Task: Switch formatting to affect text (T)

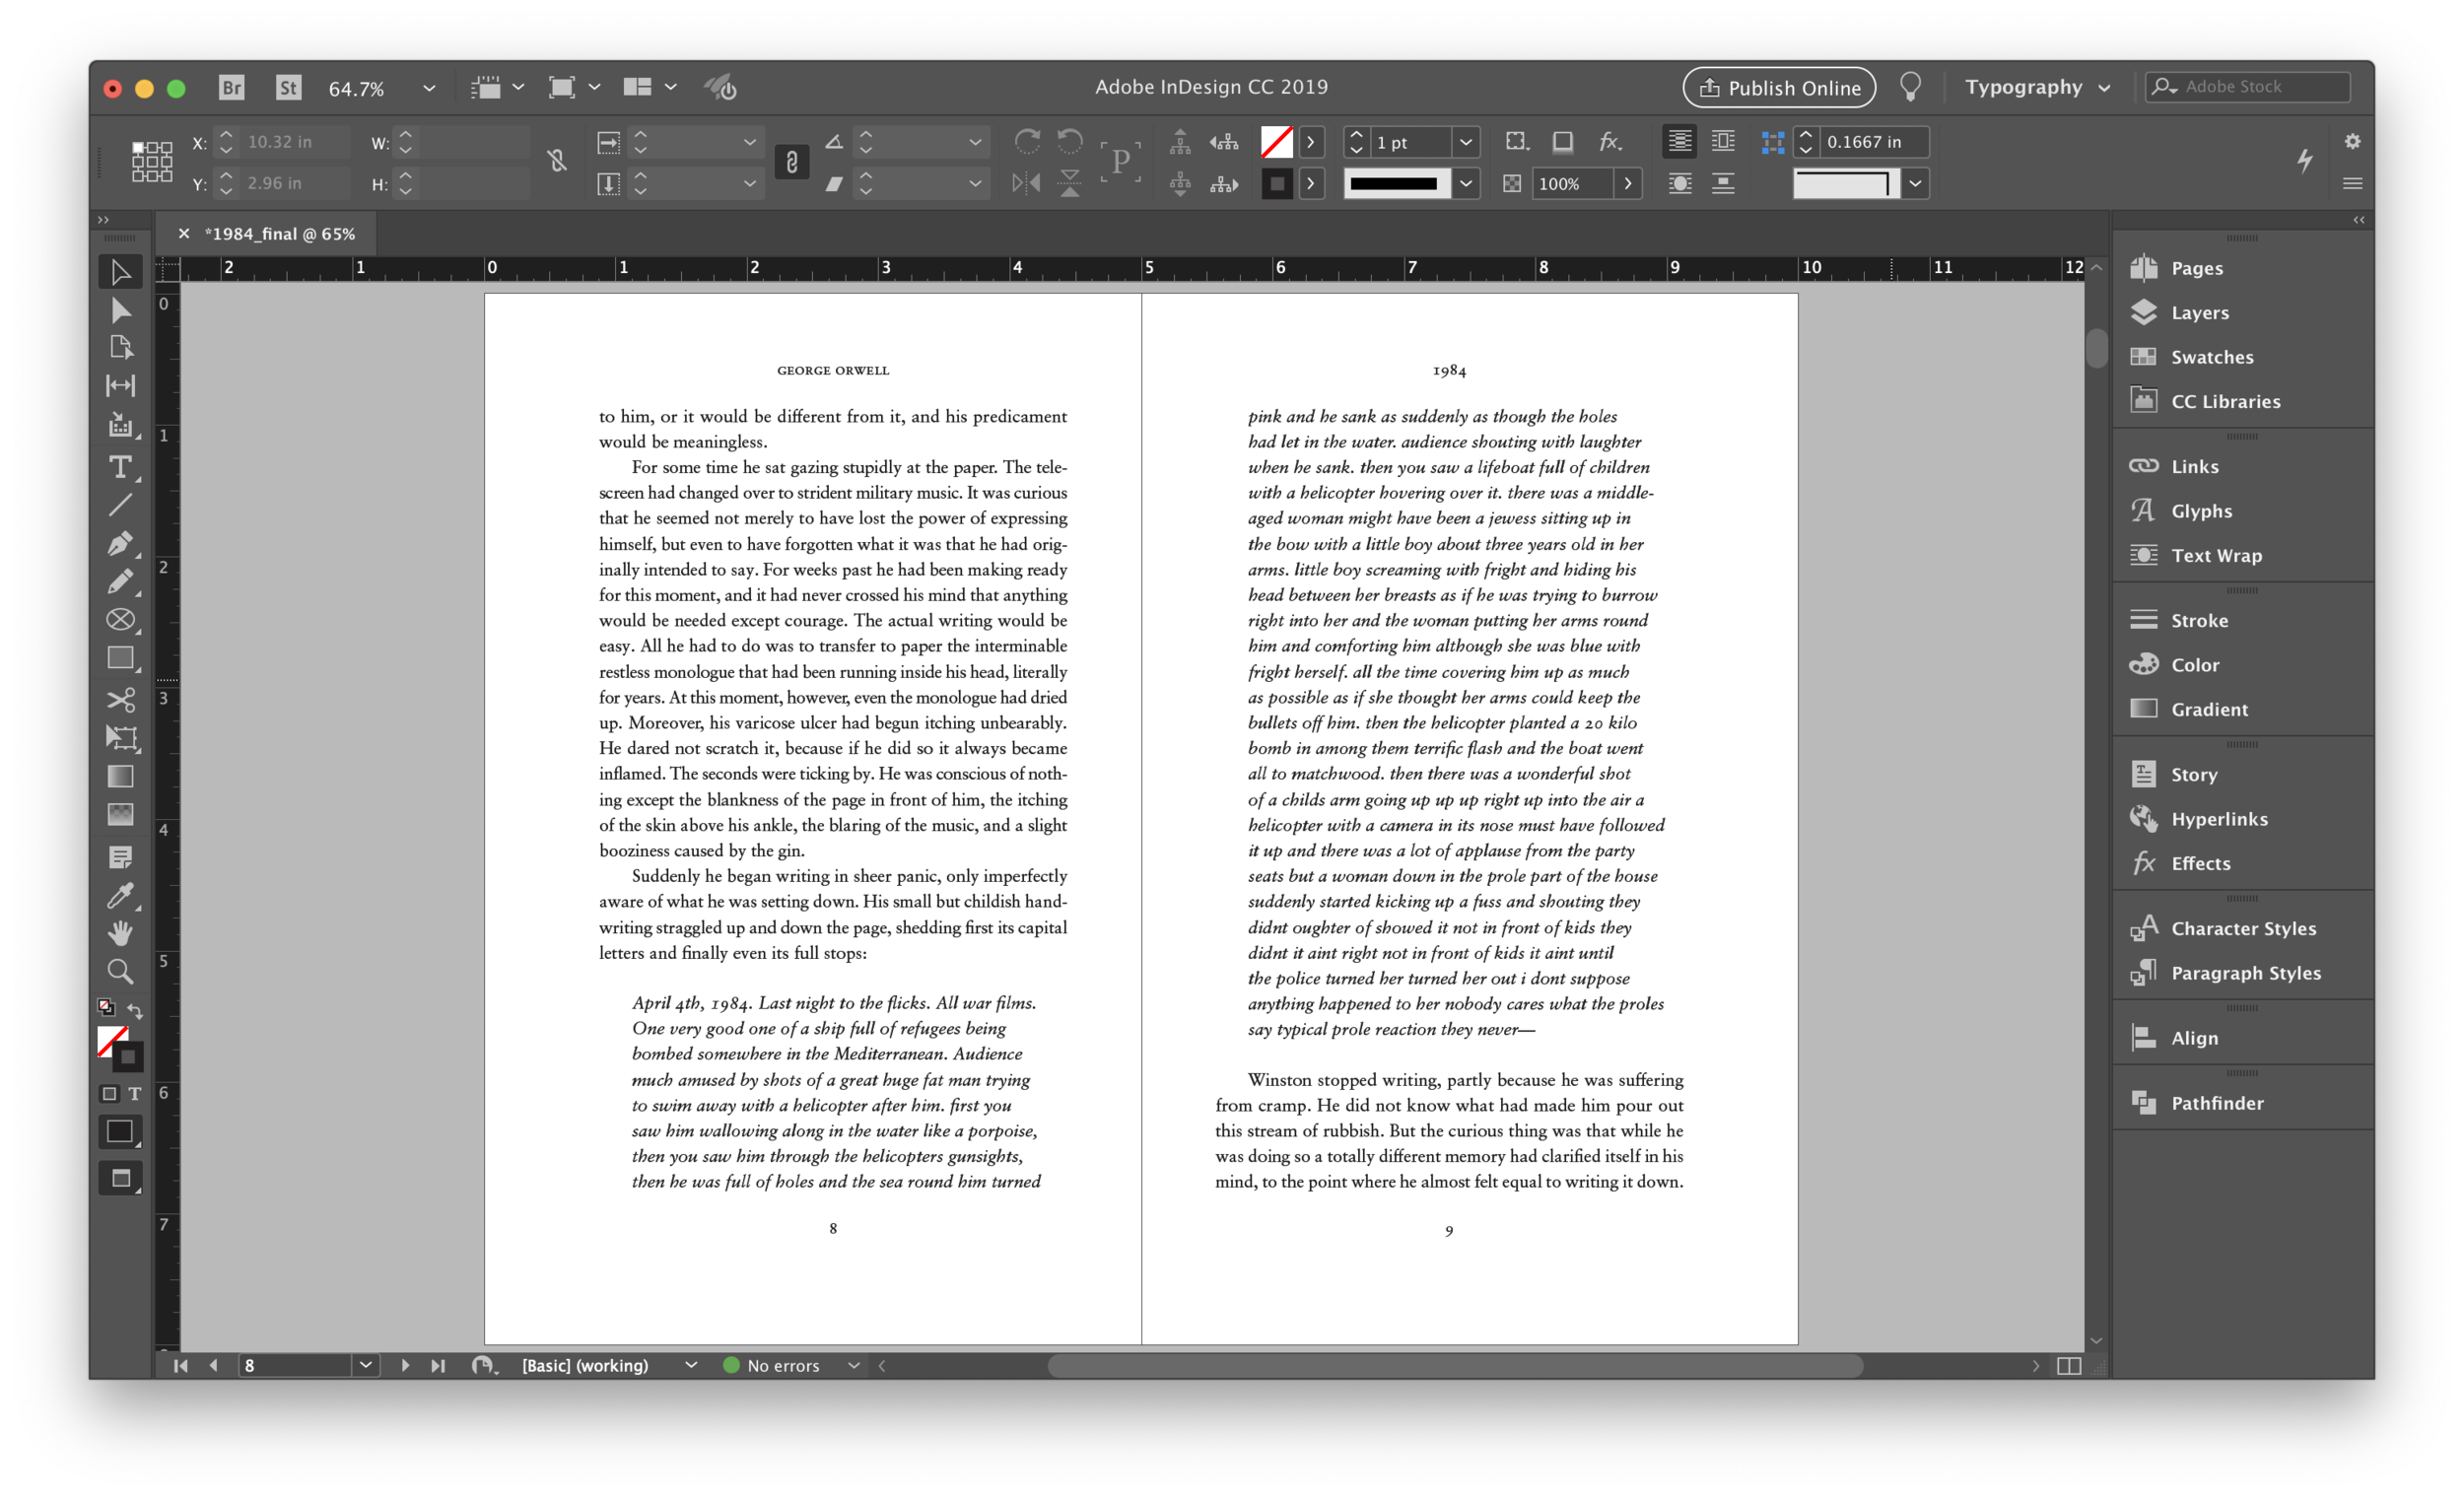Action: [x=134, y=1094]
